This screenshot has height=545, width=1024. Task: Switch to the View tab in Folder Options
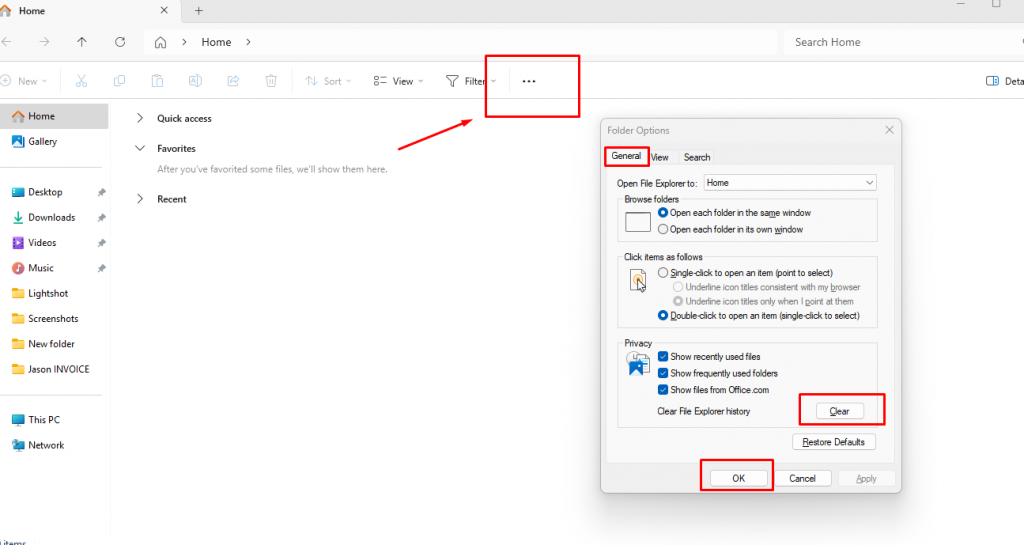pyautogui.click(x=660, y=157)
